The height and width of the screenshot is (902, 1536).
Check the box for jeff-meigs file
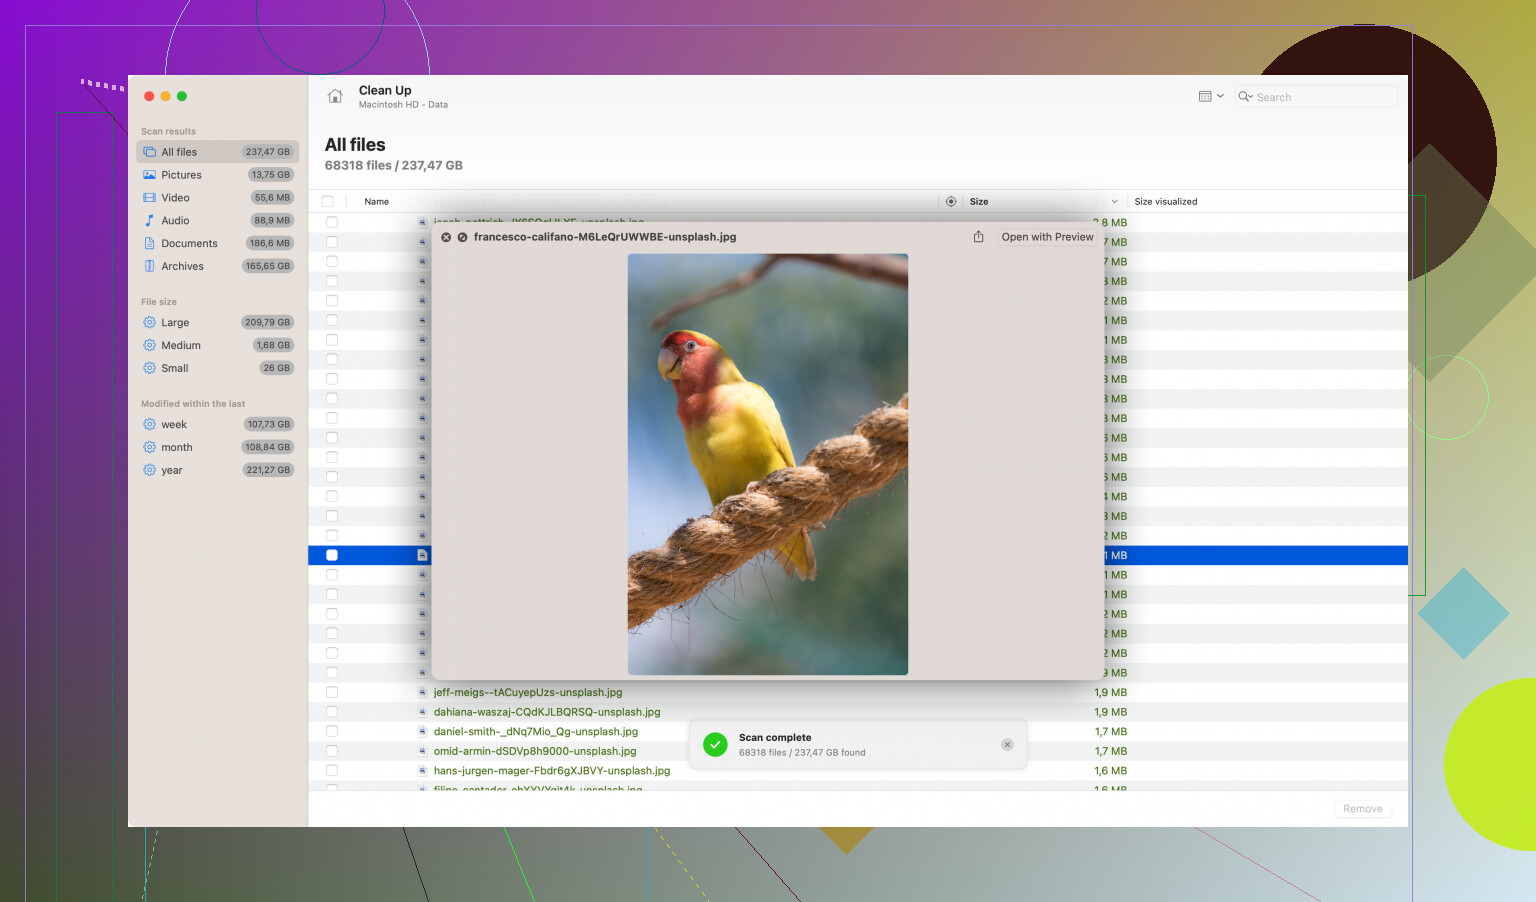(332, 692)
